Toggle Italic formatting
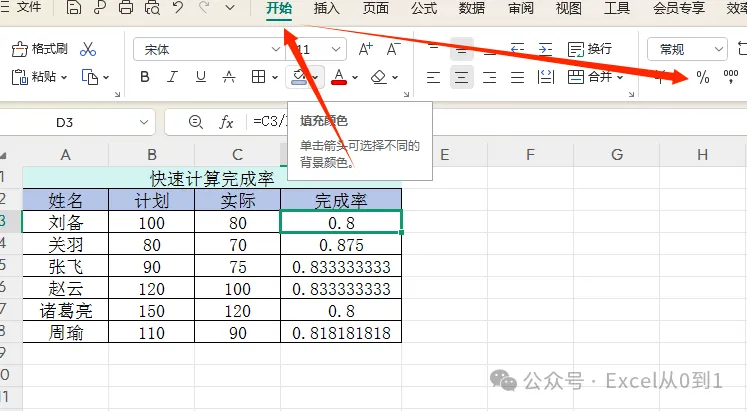The image size is (747, 411). click(x=172, y=77)
